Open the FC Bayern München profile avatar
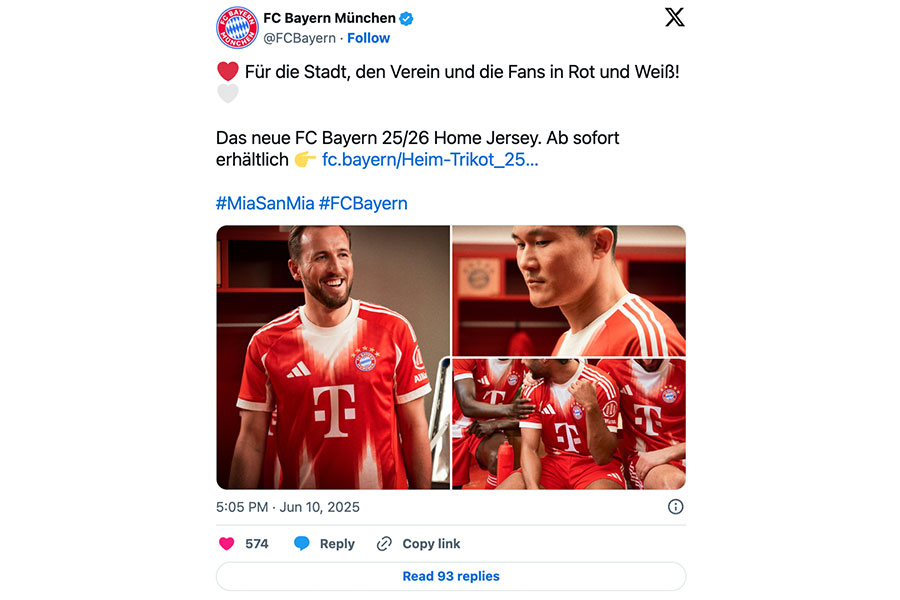Viewport: 900px width, 600px height. [x=237, y=28]
